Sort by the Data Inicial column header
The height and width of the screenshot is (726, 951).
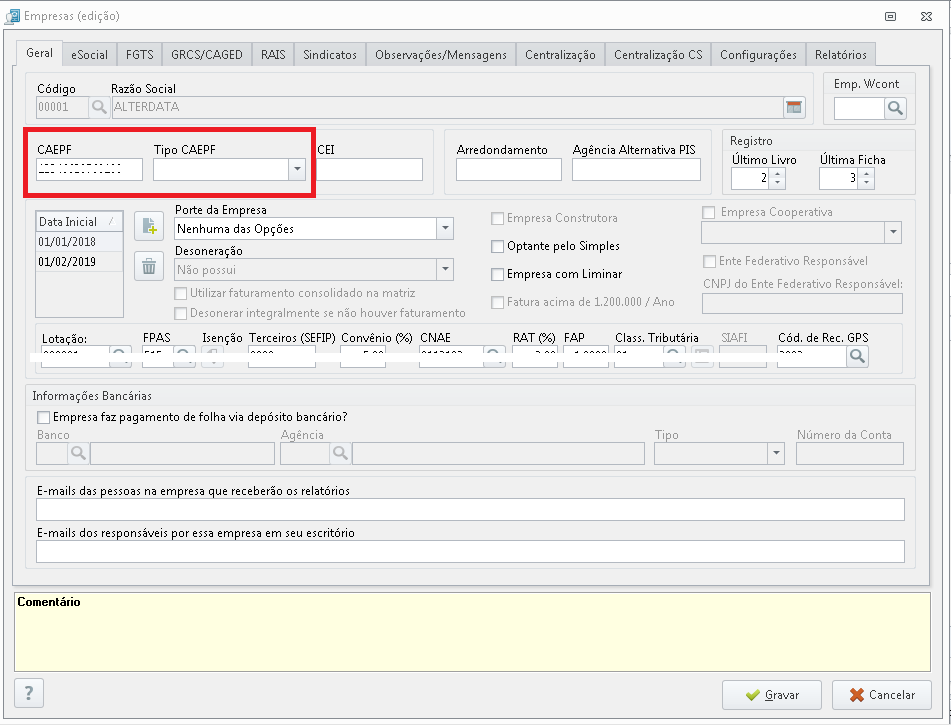pyautogui.click(x=79, y=221)
